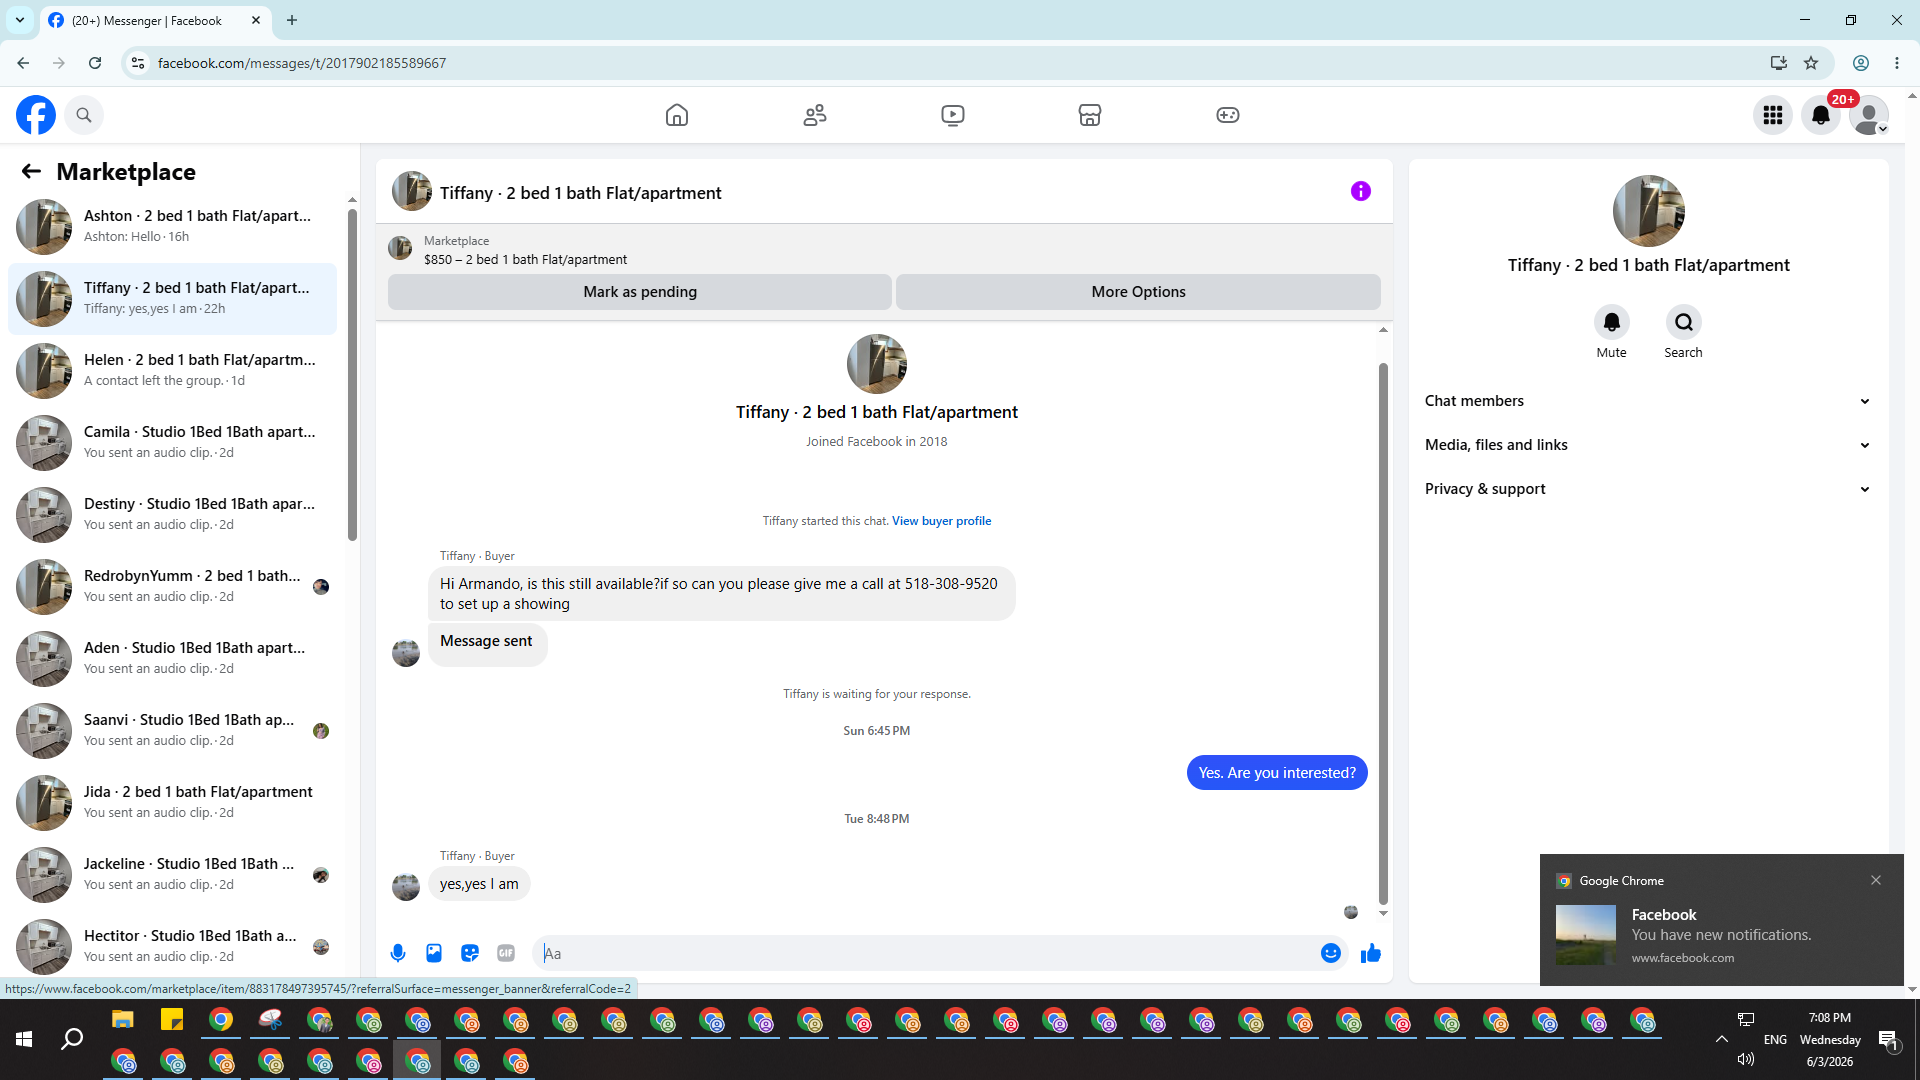Open a new browser tab
Viewport: 1920px width, 1080px height.
pos(292,20)
